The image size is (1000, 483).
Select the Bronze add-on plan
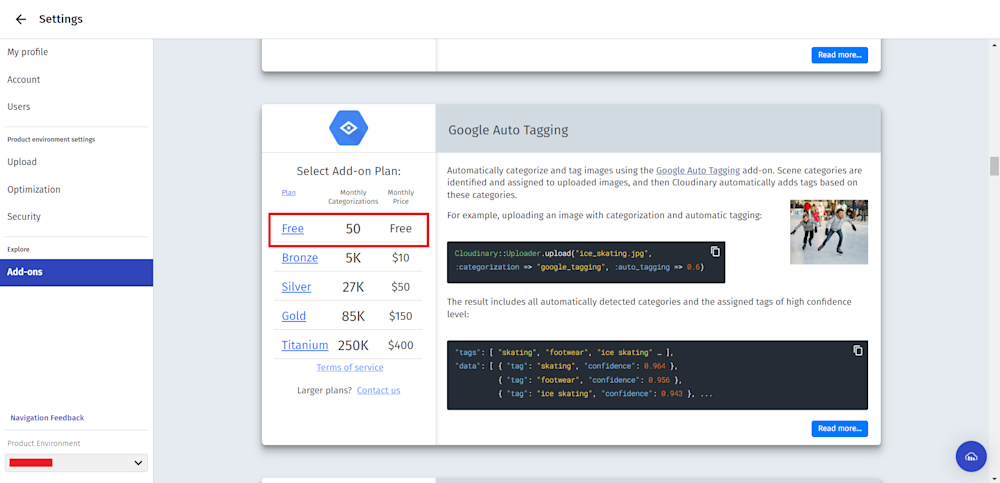(x=300, y=258)
